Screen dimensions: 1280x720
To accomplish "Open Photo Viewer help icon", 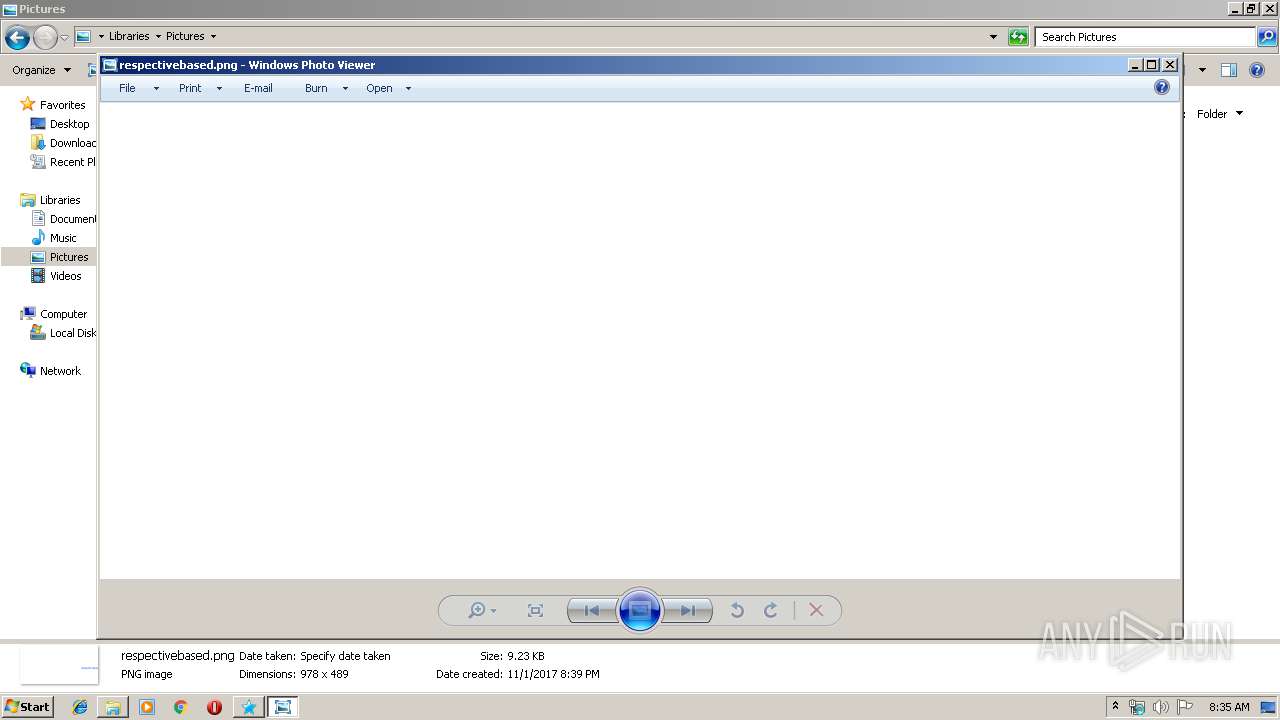I will pyautogui.click(x=1162, y=88).
